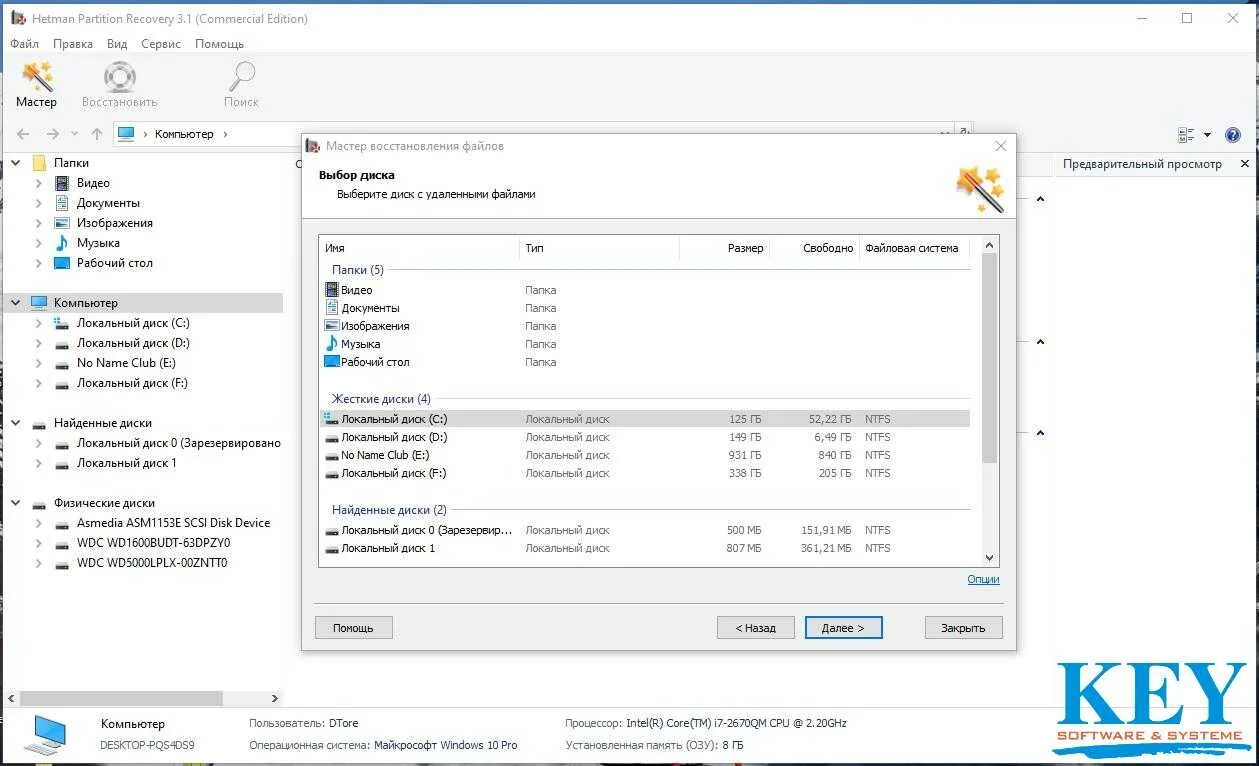The width and height of the screenshot is (1259, 766).
Task: Select Видео icon in wizard list
Action: pos(332,290)
